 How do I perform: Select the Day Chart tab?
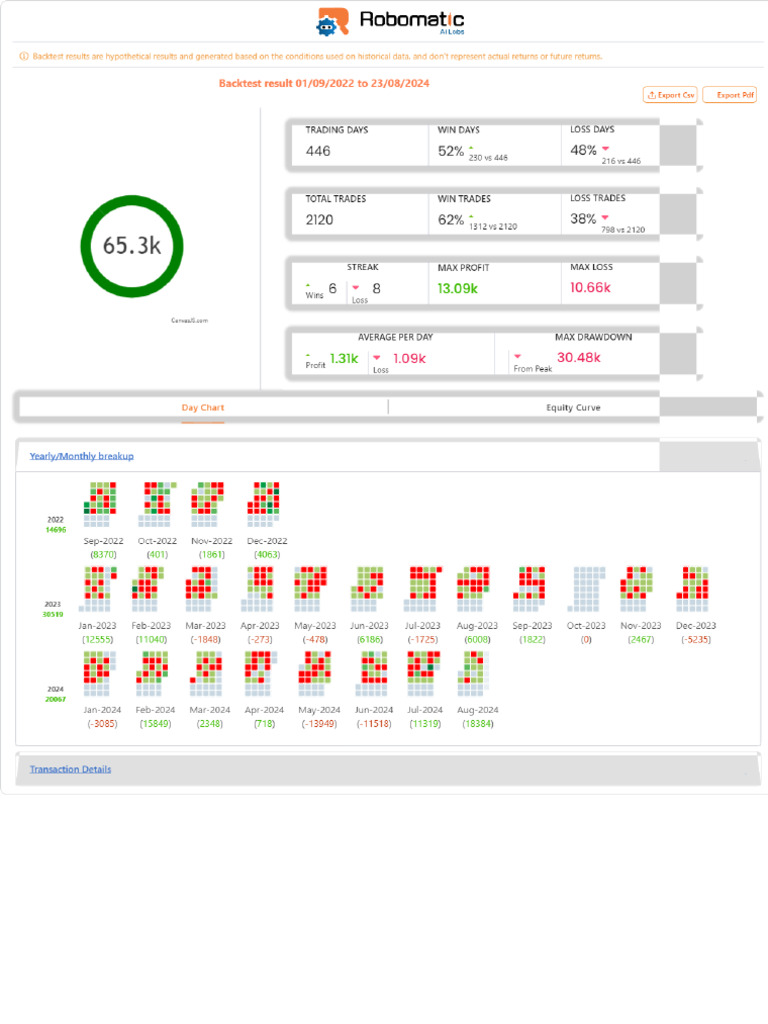[x=202, y=408]
